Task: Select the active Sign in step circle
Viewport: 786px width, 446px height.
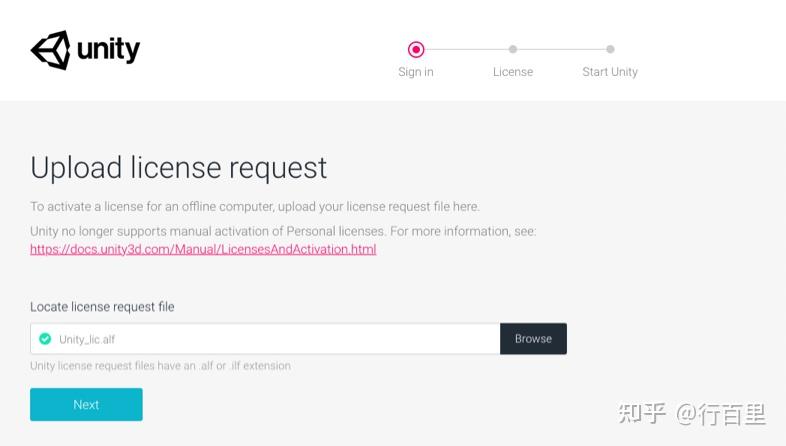Action: point(416,49)
